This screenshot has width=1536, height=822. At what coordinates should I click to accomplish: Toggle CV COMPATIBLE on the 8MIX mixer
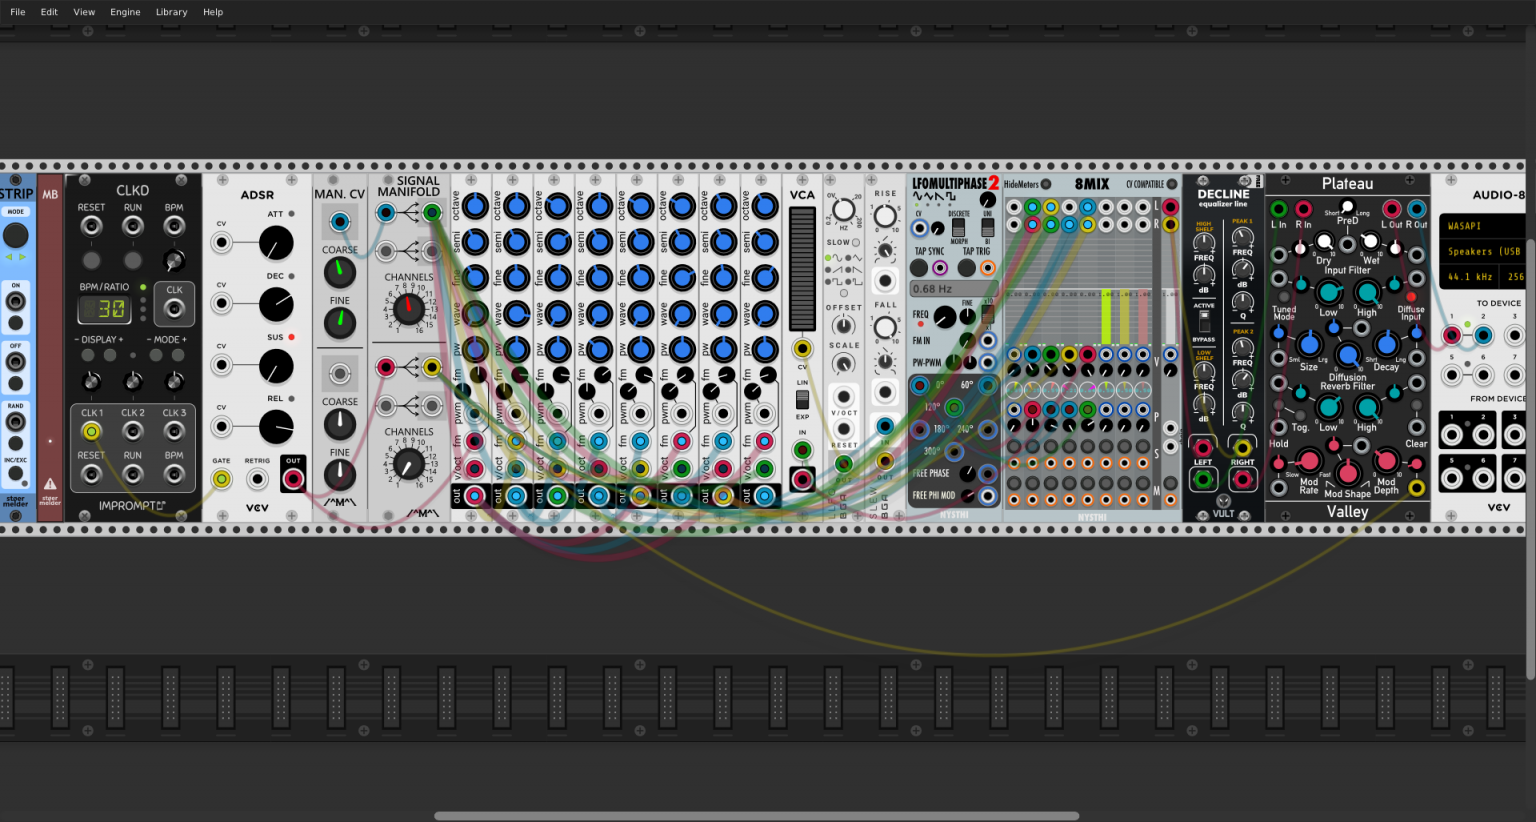[1172, 184]
